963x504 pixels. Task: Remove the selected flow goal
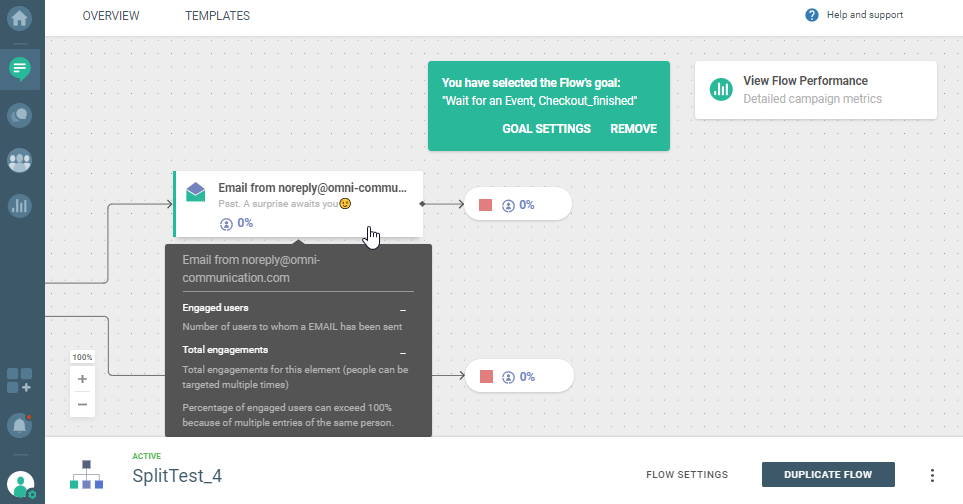(633, 129)
